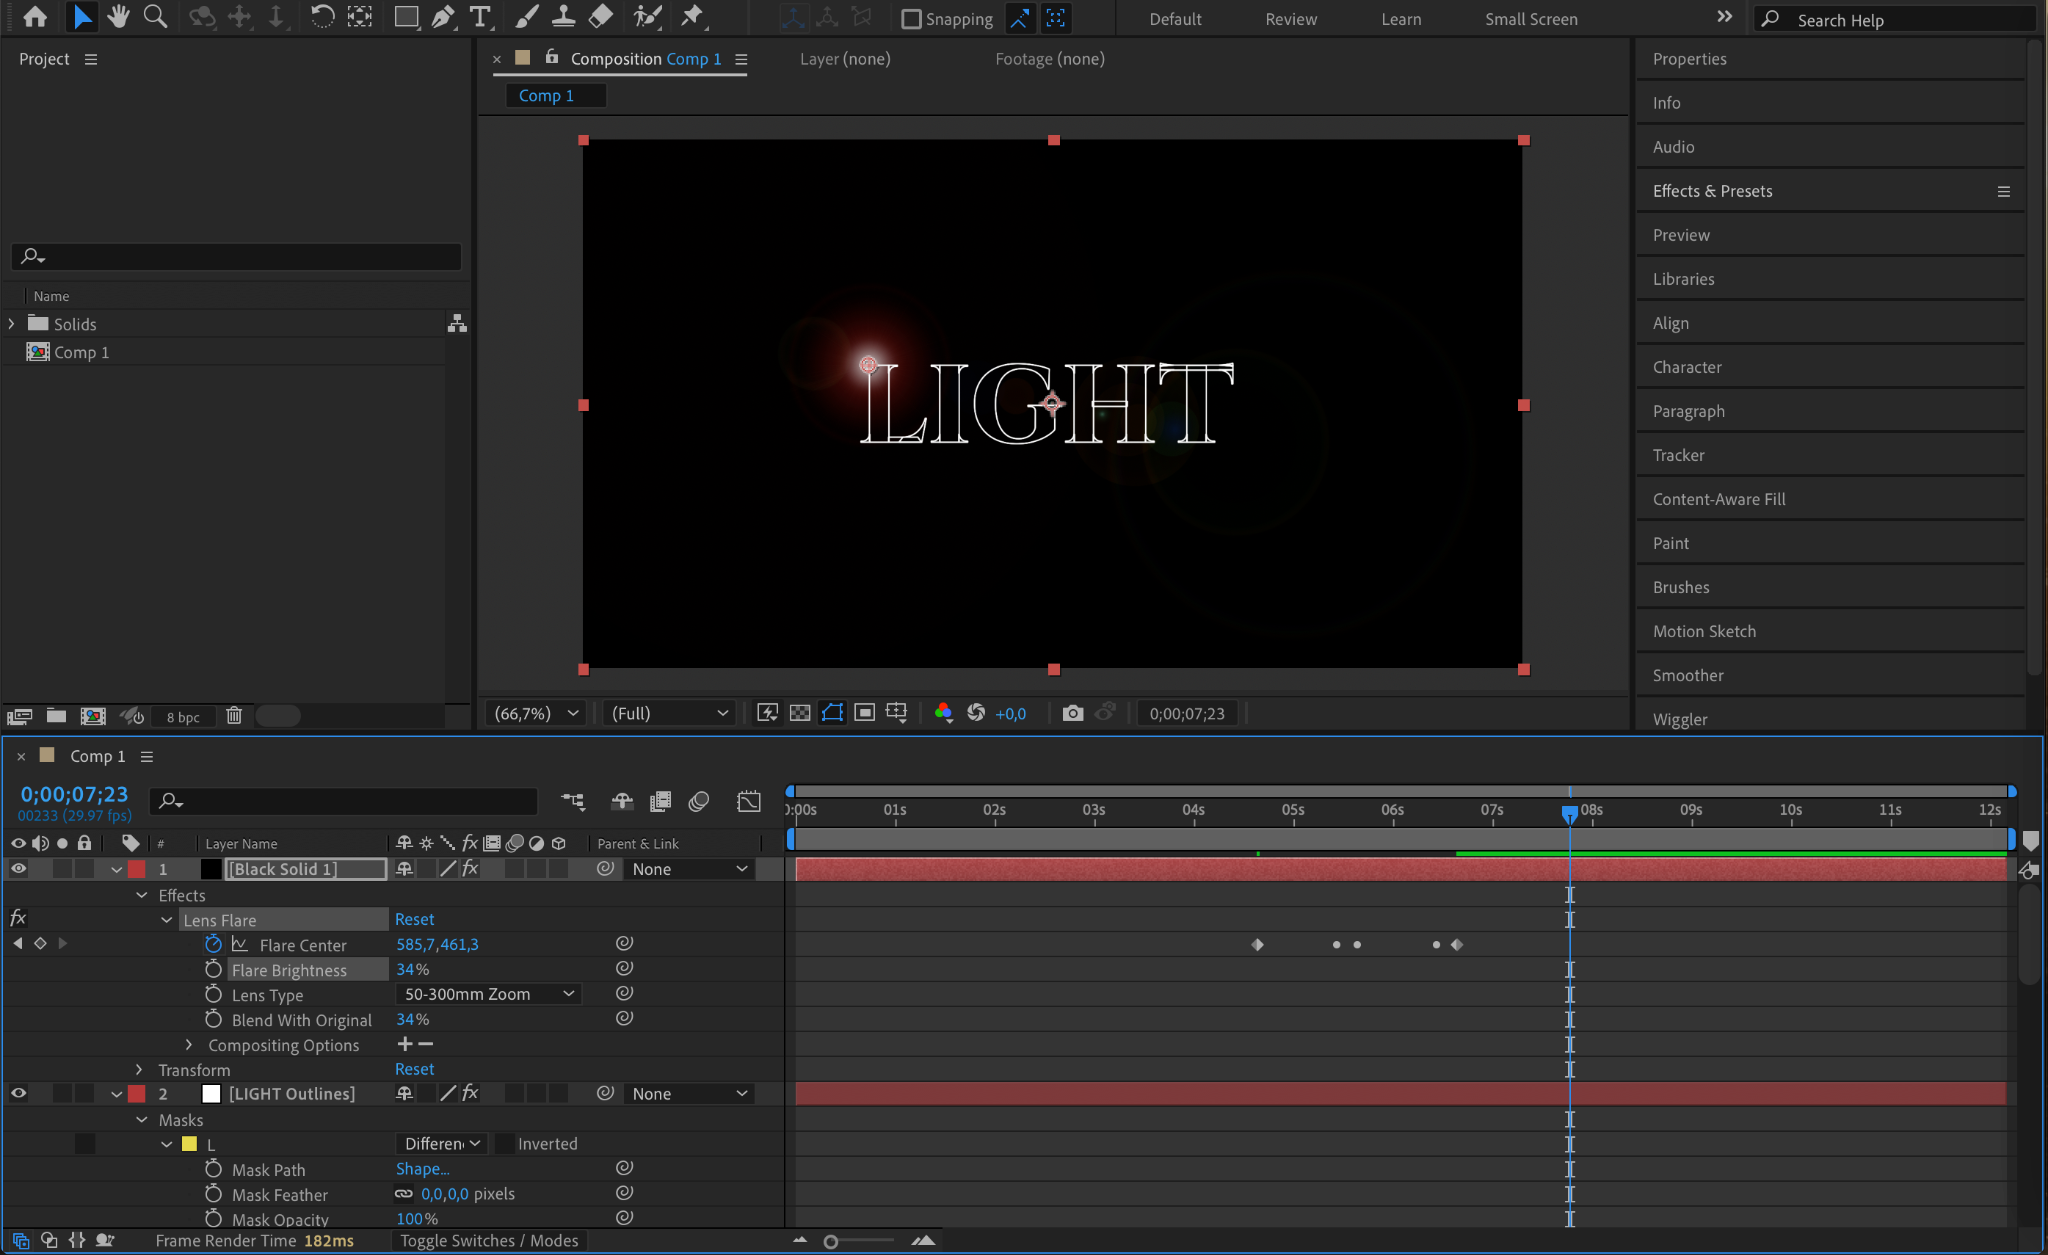This screenshot has height=1255, width=2048.
Task: Delete selected project item via trash icon
Action: 234,716
